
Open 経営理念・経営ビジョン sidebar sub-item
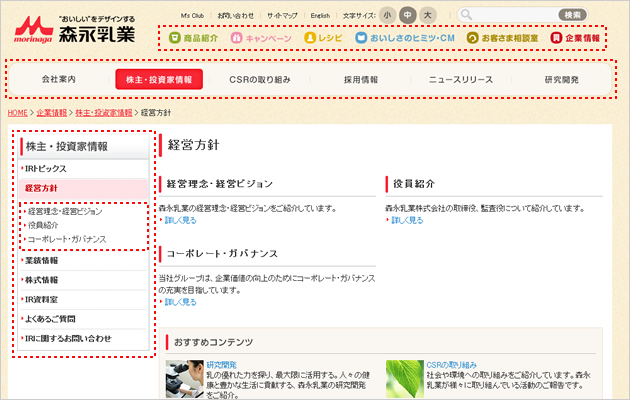(65, 211)
